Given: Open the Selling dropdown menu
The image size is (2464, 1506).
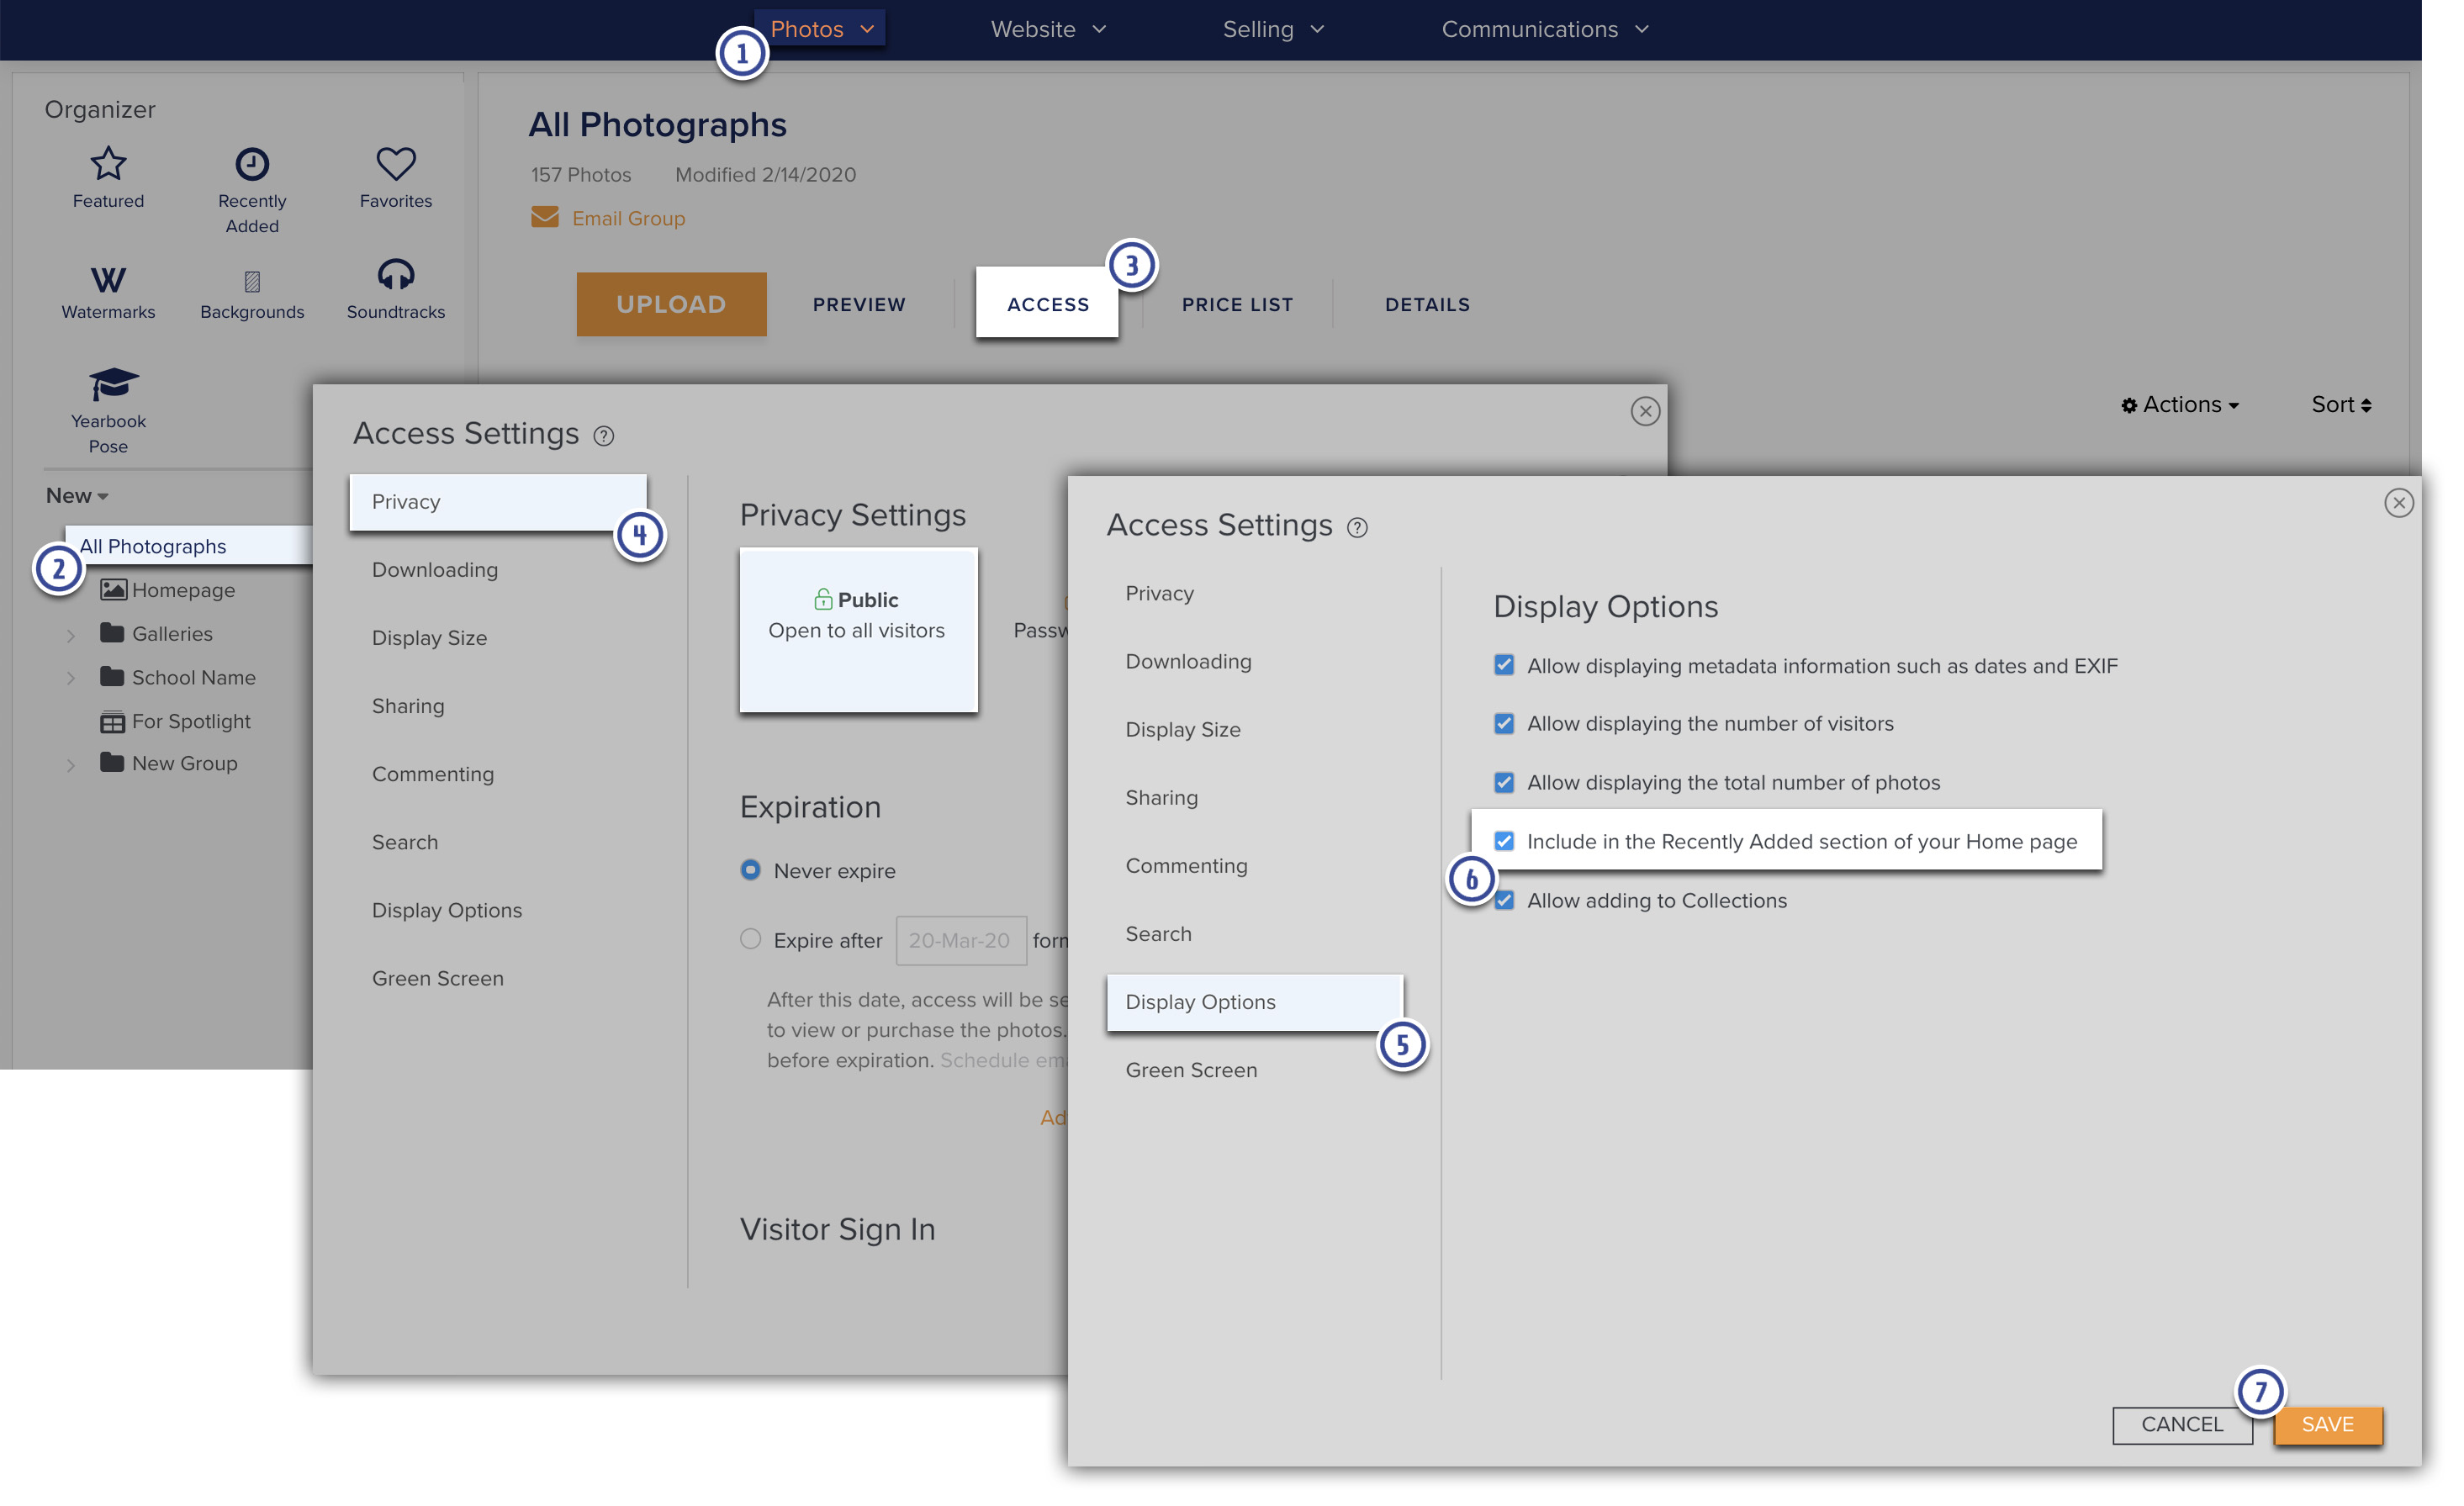Looking at the screenshot, I should (x=1273, y=29).
